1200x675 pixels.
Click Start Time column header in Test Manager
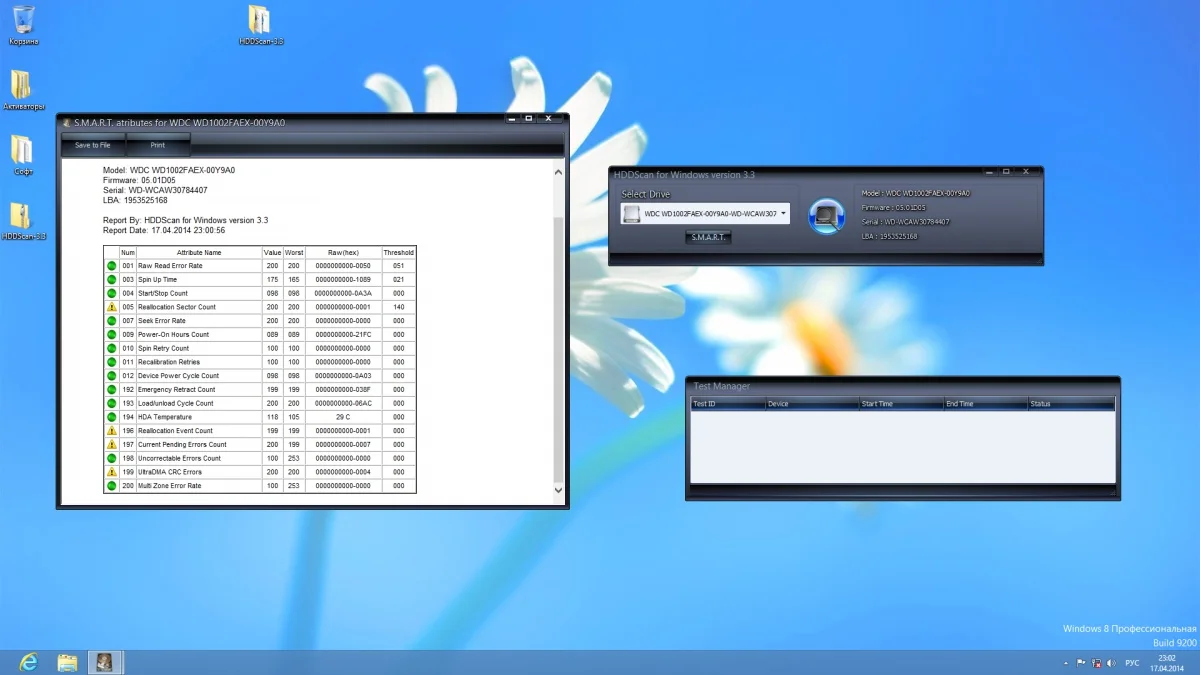[900, 404]
